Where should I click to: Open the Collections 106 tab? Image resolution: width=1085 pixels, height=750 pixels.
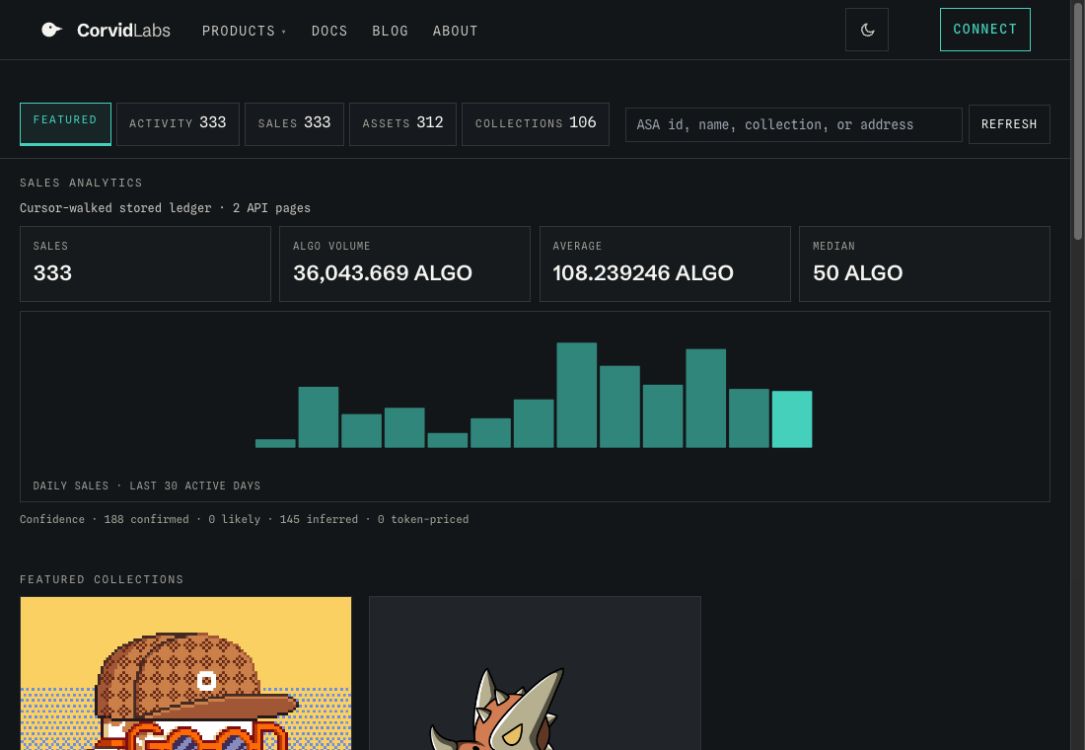[x=536, y=124]
